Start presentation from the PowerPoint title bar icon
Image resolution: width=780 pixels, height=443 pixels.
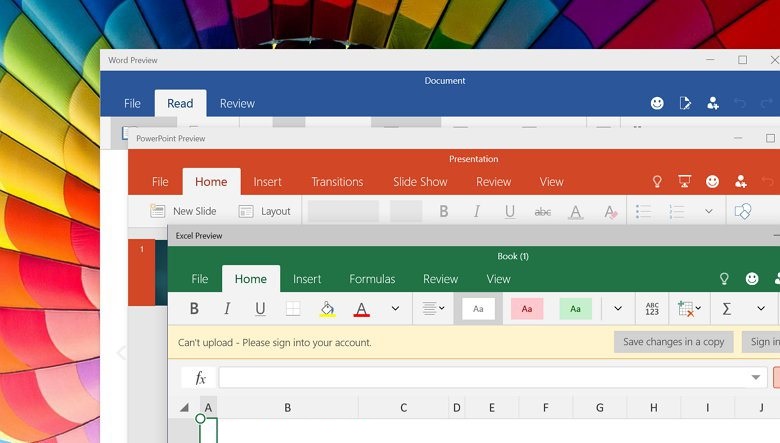(684, 181)
